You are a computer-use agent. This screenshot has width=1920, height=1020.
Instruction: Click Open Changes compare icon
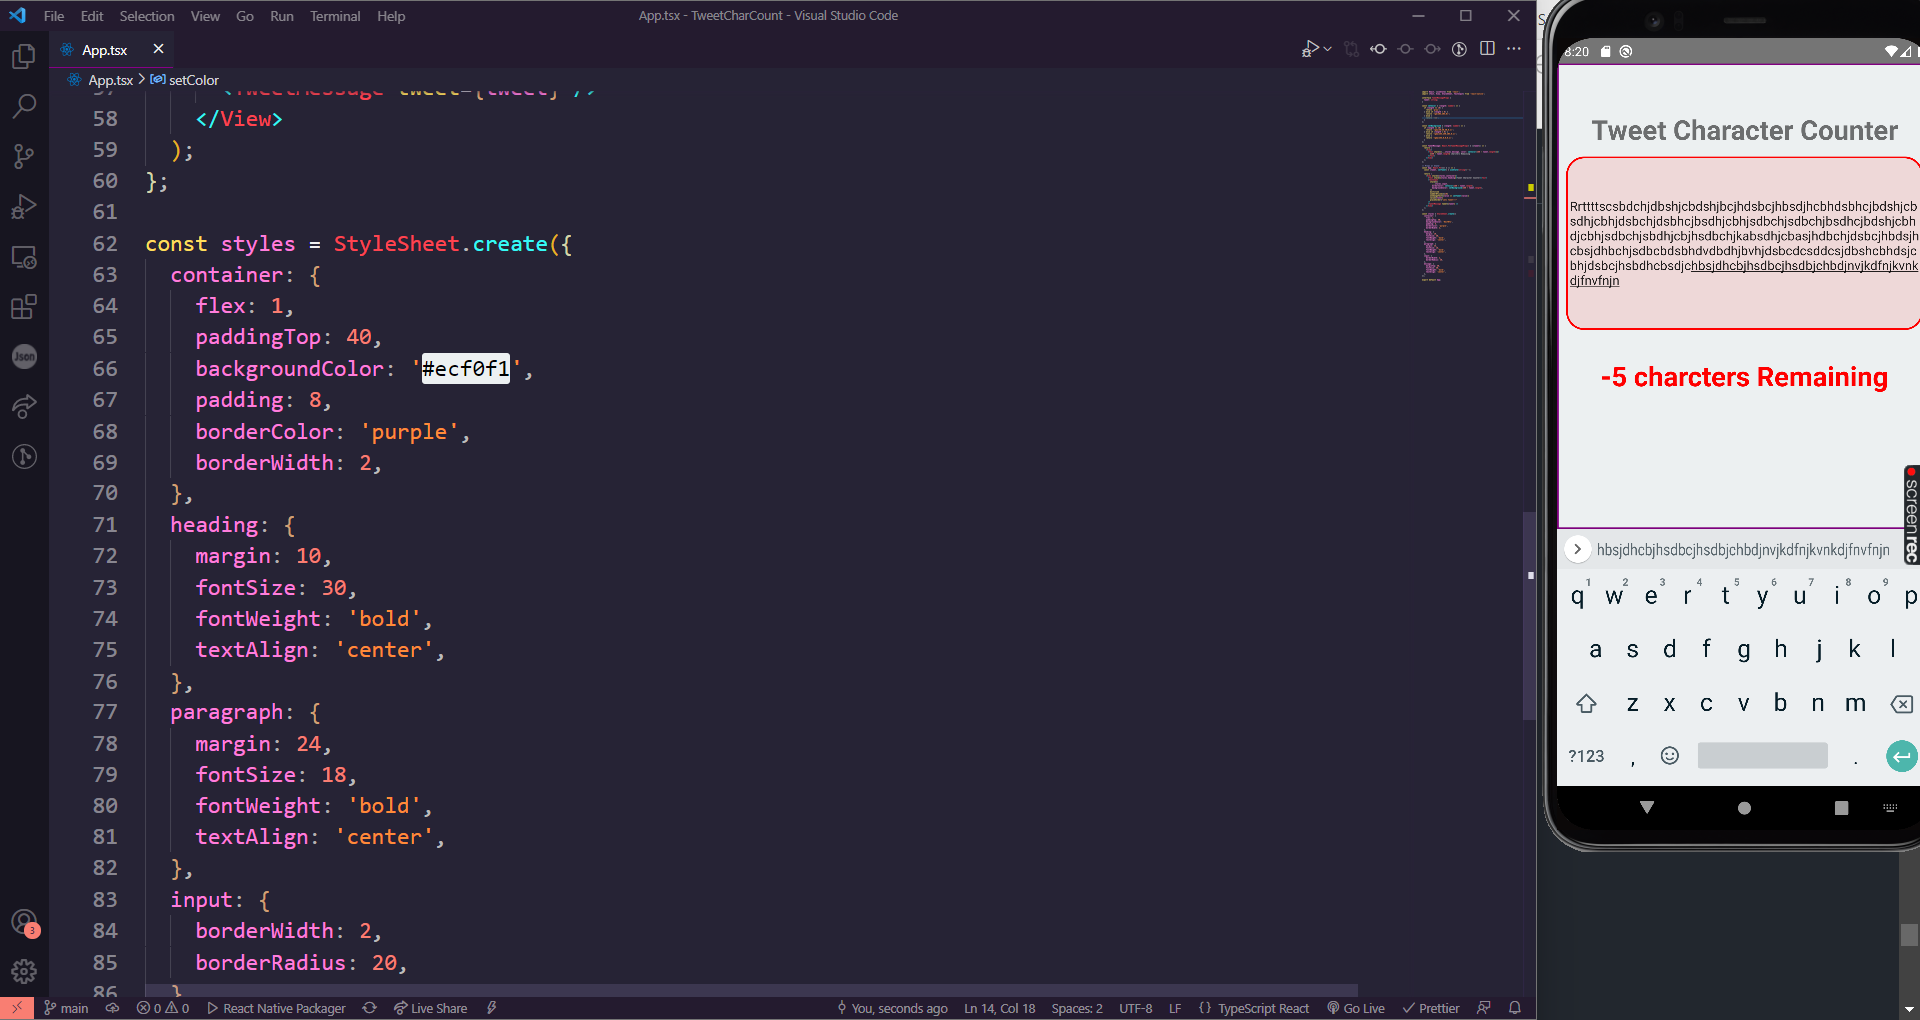[x=1351, y=49]
